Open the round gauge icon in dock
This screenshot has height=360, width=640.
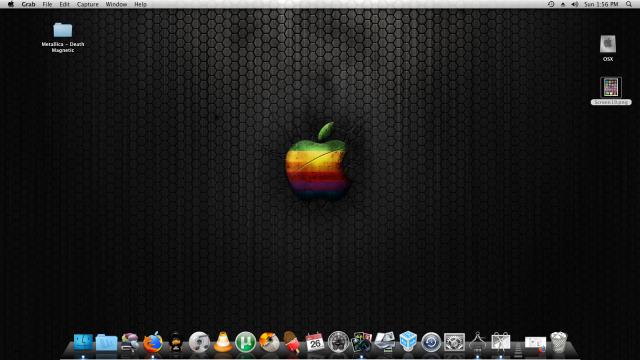coord(338,342)
